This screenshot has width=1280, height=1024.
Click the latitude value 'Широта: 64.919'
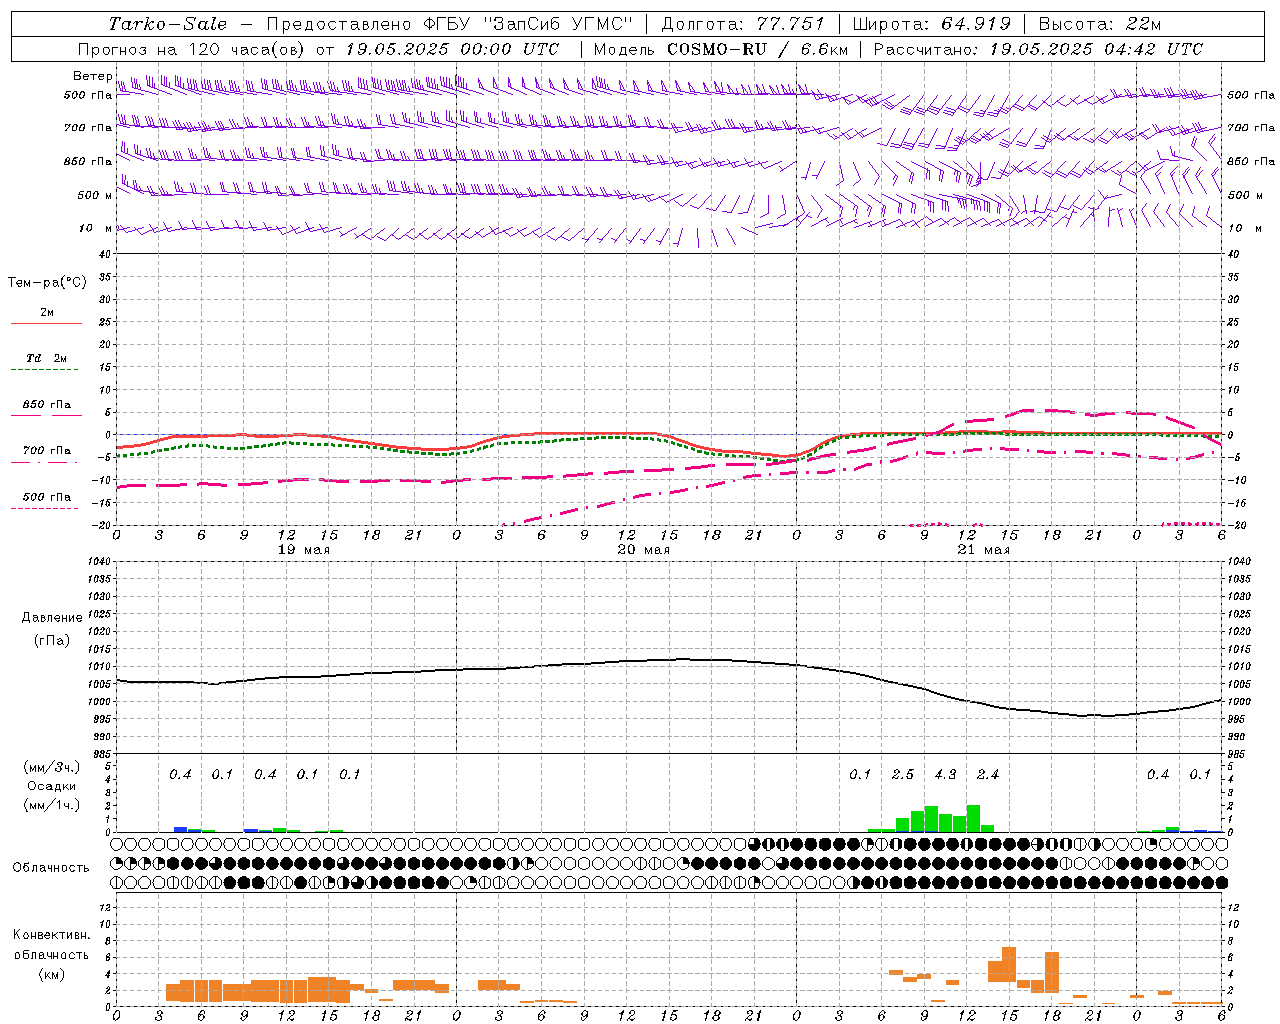click(931, 24)
